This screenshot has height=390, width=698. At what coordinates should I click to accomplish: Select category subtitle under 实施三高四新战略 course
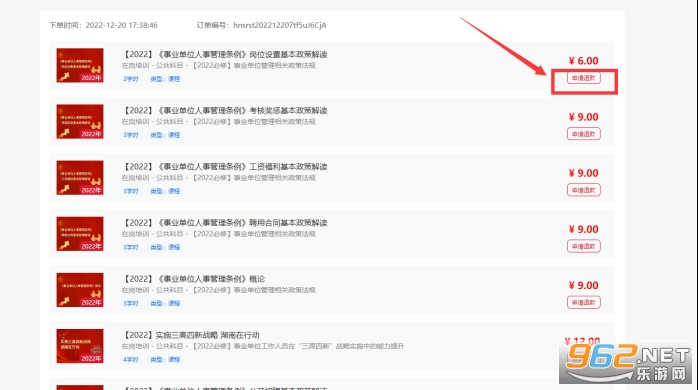tap(263, 346)
